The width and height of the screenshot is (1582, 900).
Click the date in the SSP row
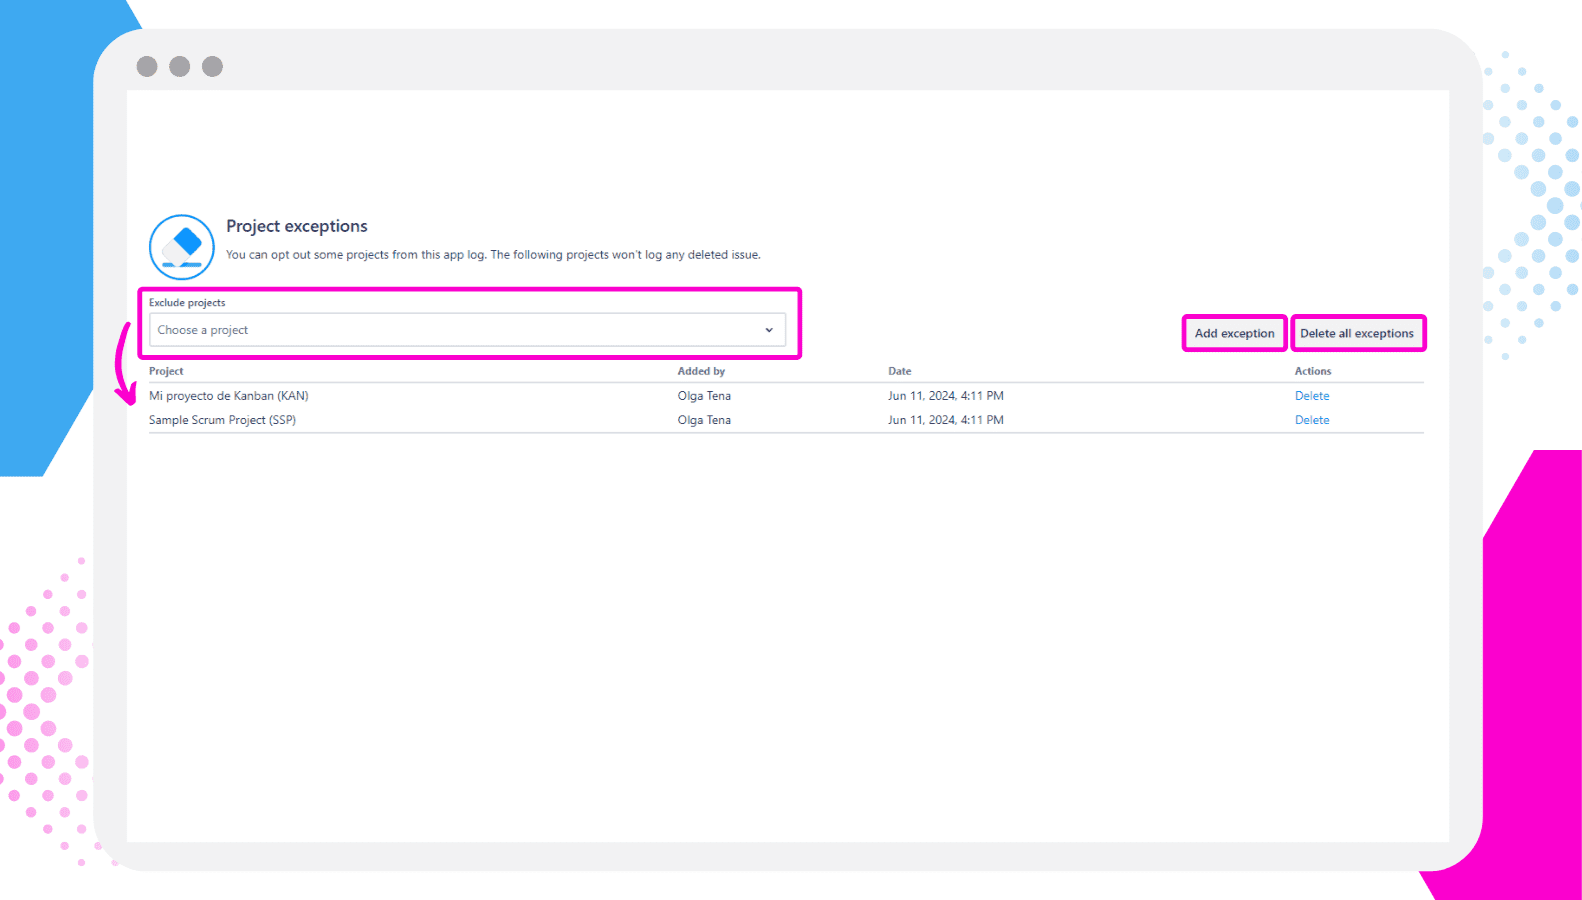click(945, 420)
